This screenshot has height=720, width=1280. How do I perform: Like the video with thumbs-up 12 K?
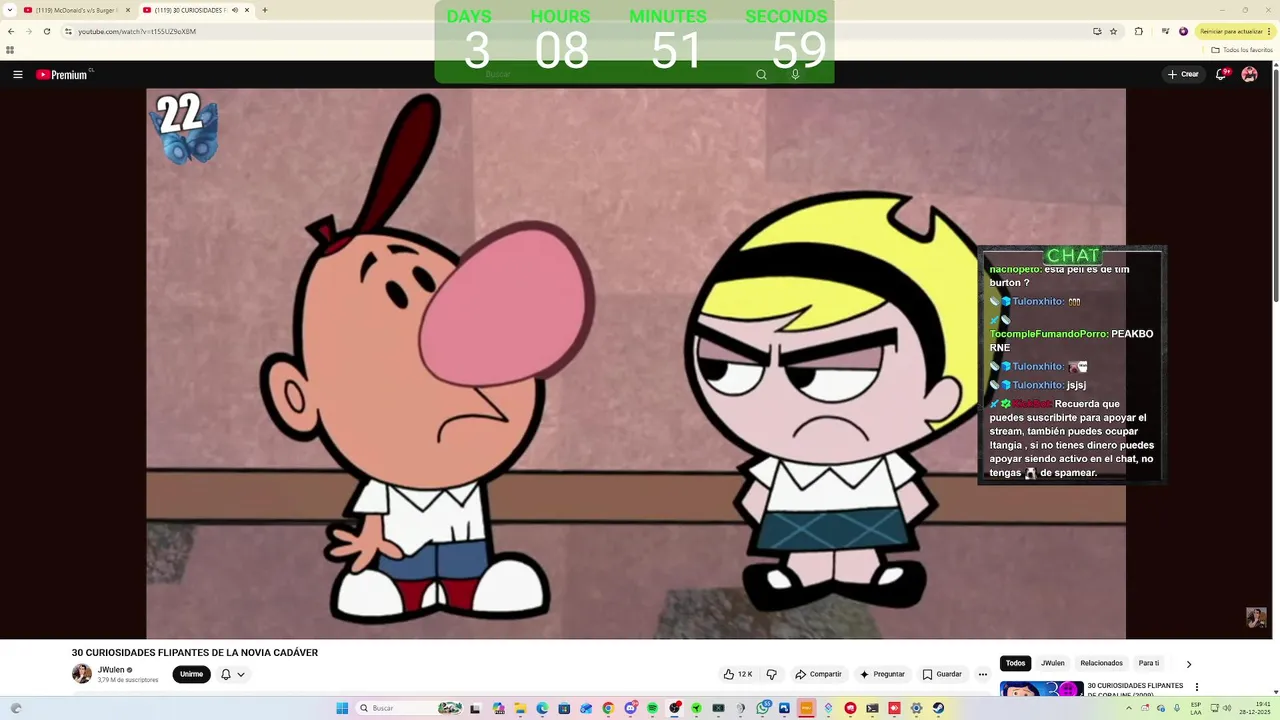738,674
